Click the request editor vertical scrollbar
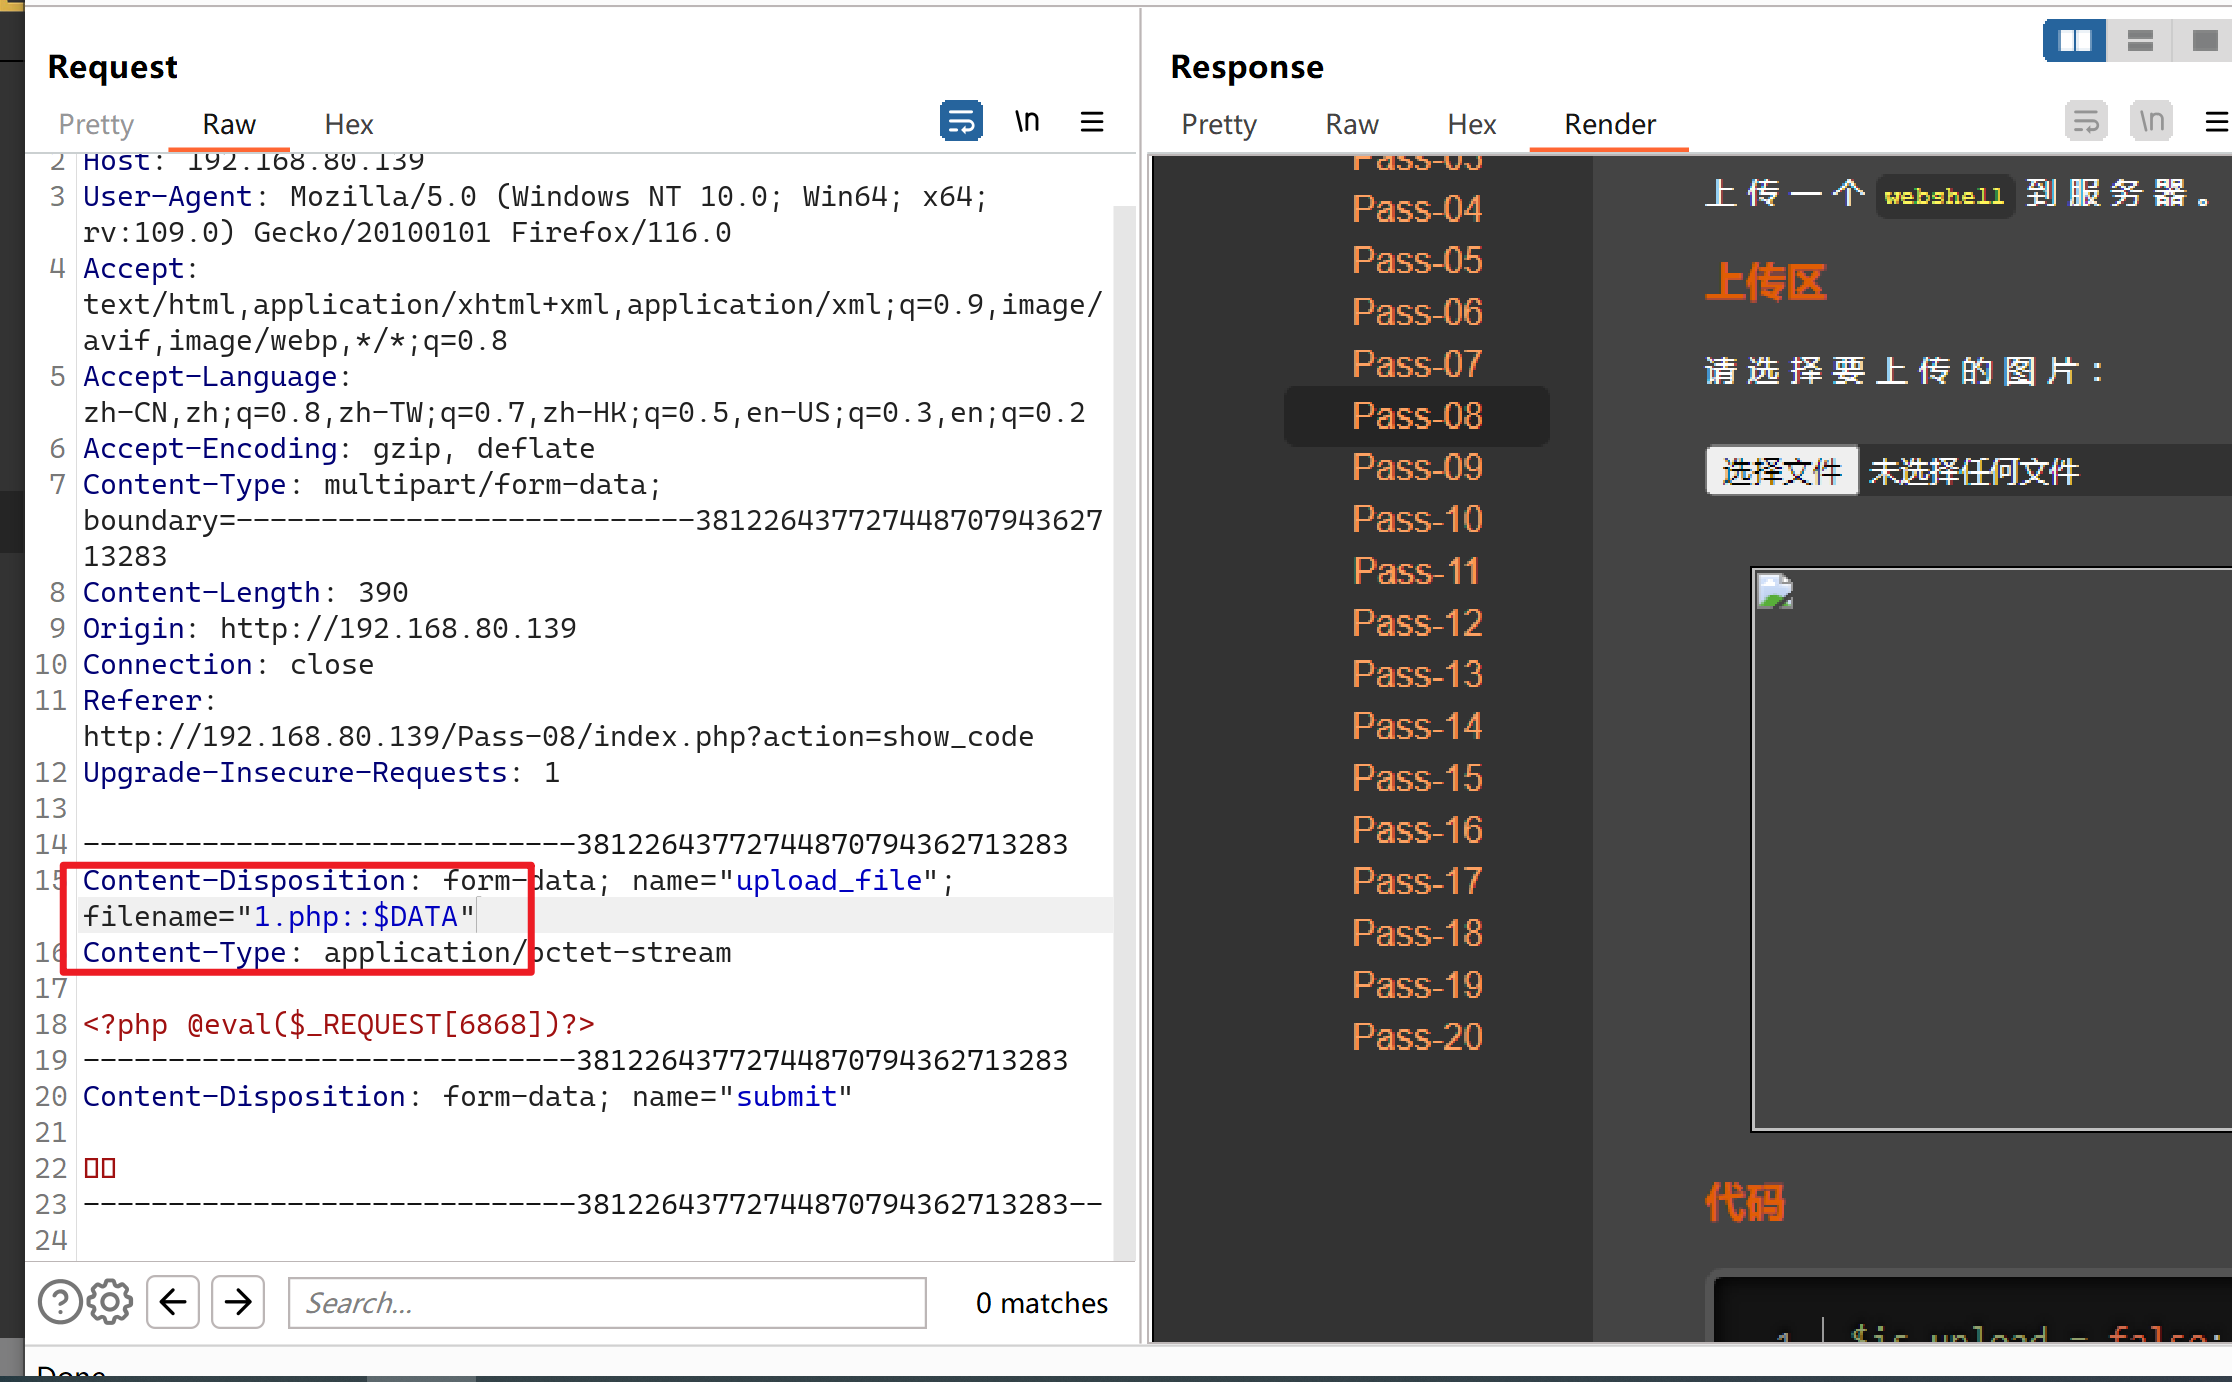The width and height of the screenshot is (2232, 1382). (x=1124, y=732)
